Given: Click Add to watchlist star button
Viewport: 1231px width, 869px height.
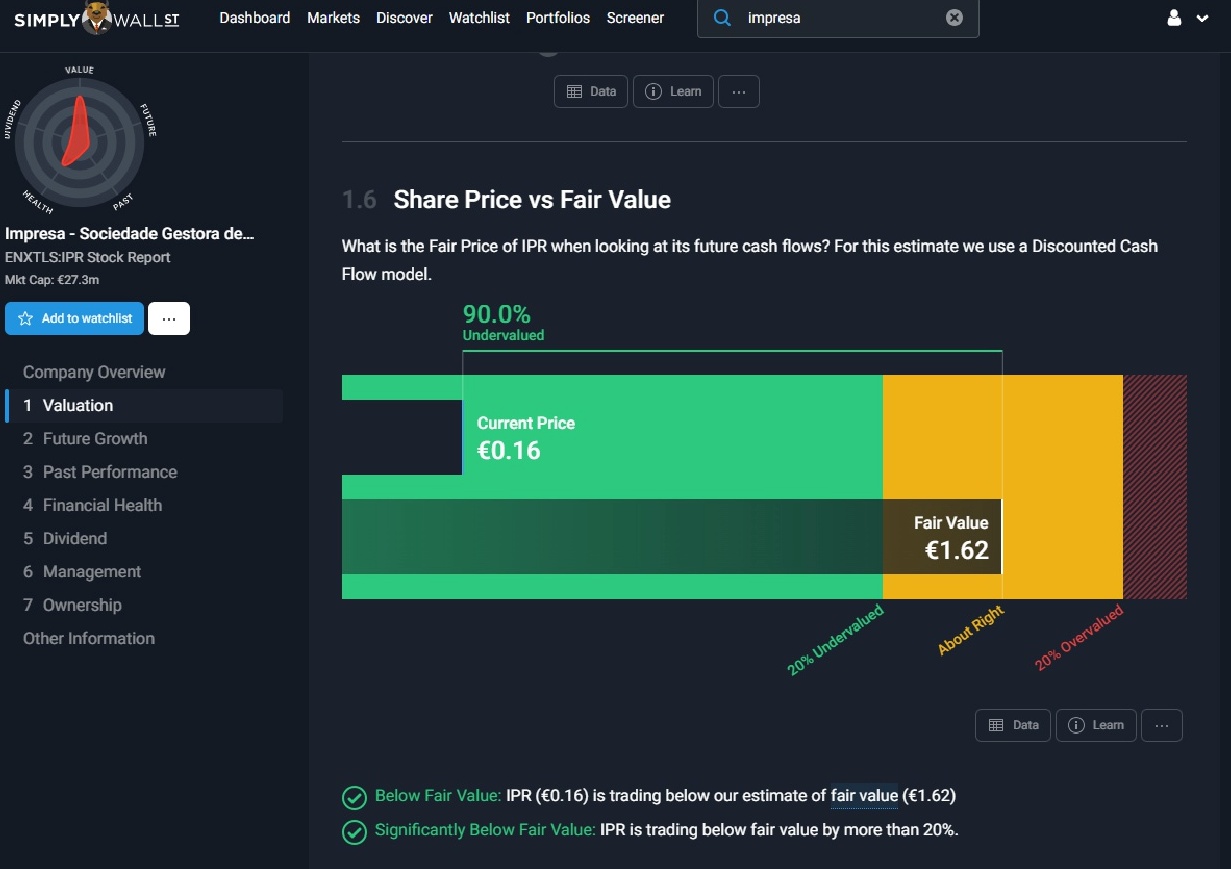Looking at the screenshot, I should (75, 318).
